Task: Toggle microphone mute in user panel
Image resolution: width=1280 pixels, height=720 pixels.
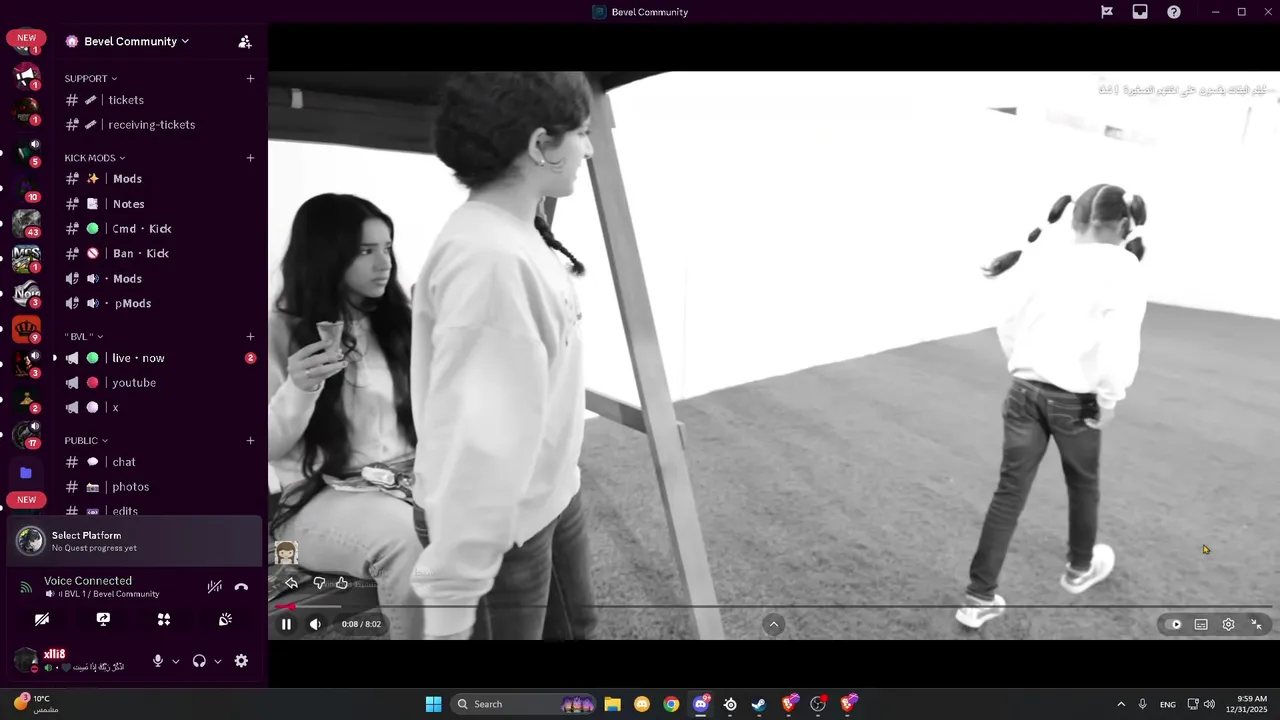Action: click(158, 661)
